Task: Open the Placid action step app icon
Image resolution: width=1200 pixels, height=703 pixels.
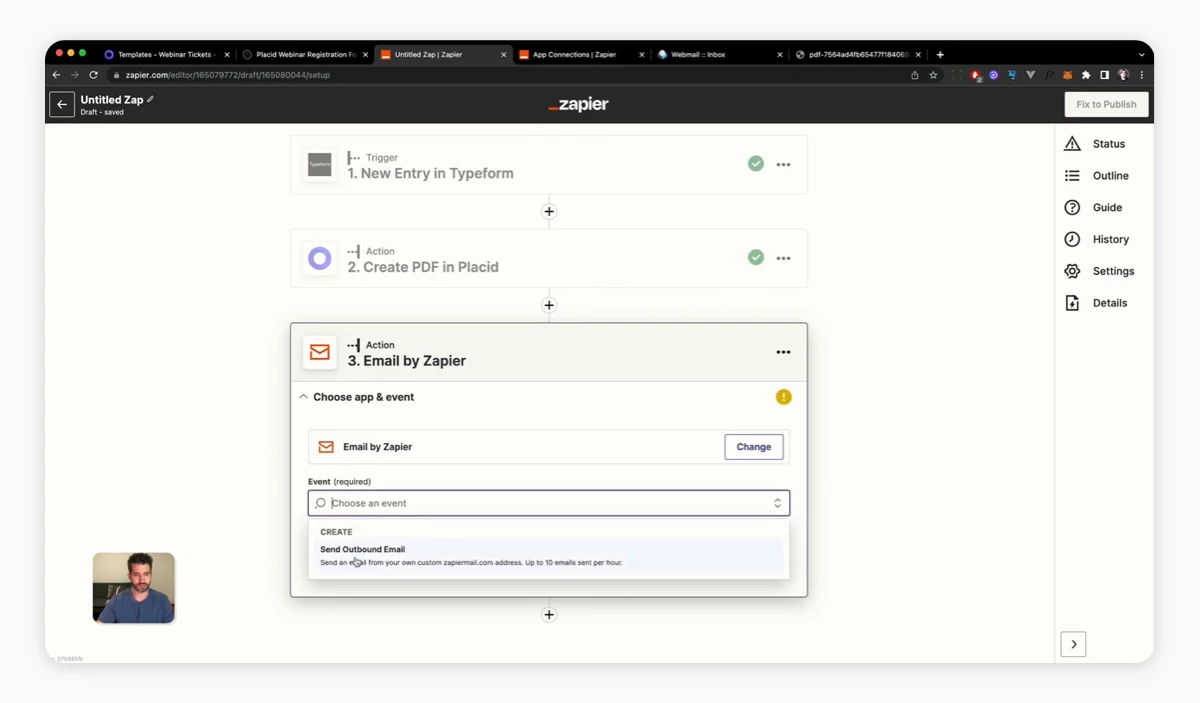Action: 319,259
